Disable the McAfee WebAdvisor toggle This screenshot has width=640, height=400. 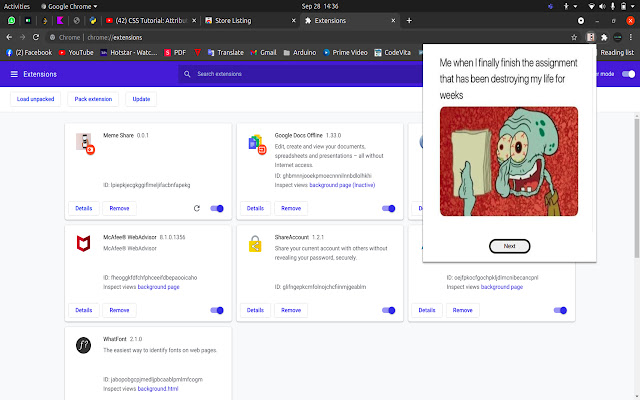pos(217,310)
